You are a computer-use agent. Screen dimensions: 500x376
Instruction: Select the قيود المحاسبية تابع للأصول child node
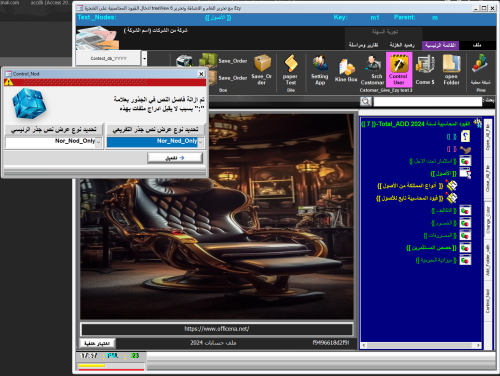[x=409, y=198]
